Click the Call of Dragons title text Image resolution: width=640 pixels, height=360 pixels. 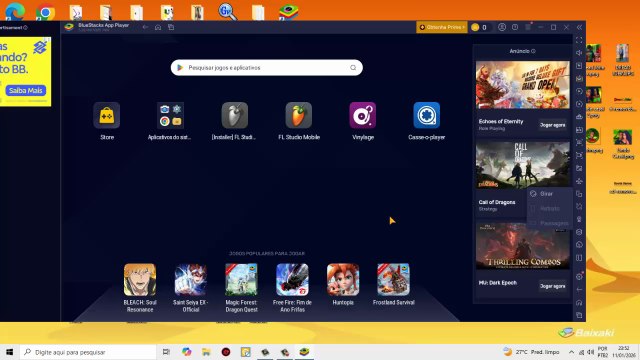tap(497, 202)
